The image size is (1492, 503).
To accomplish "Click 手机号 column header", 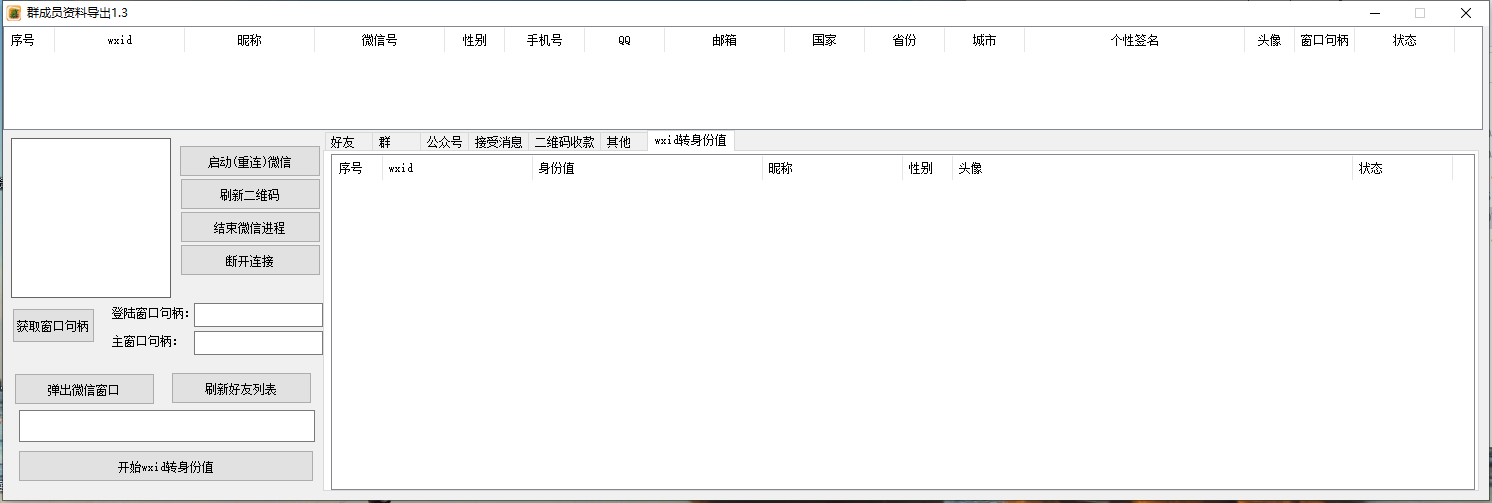I will [544, 41].
